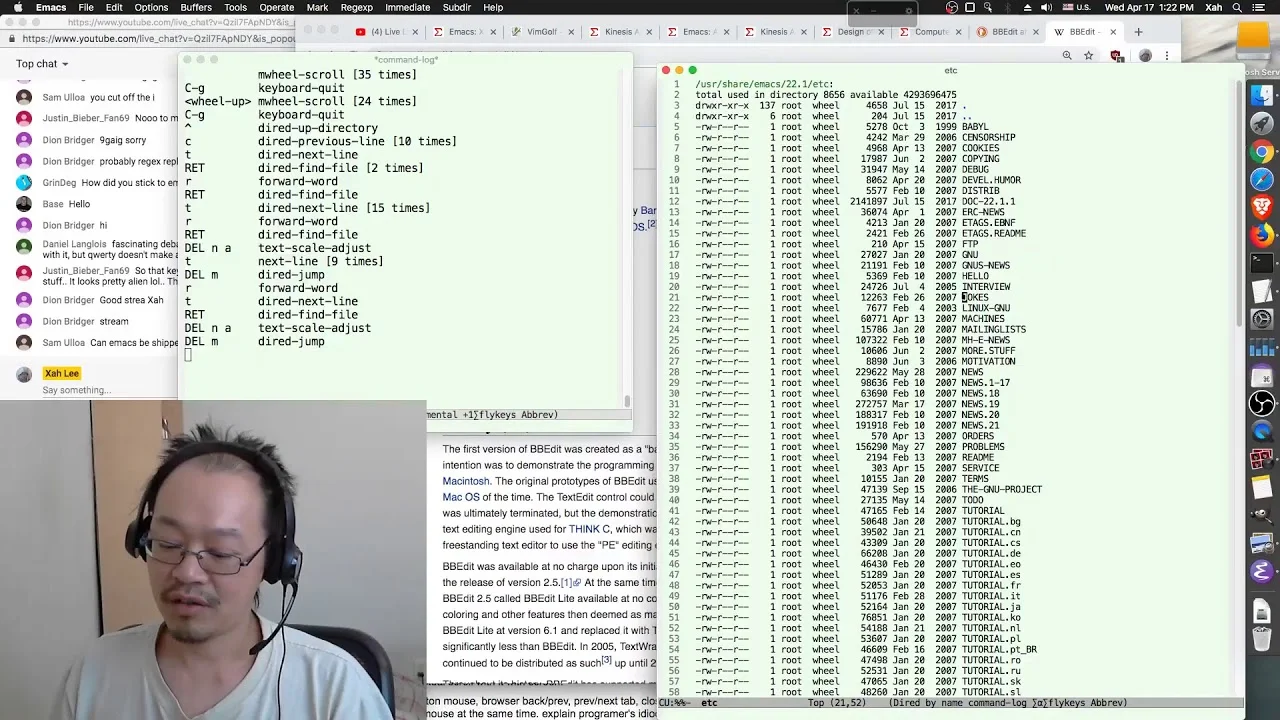This screenshot has height=720, width=1280.
Task: Open OBS Studio from the dock
Action: tap(1262, 403)
